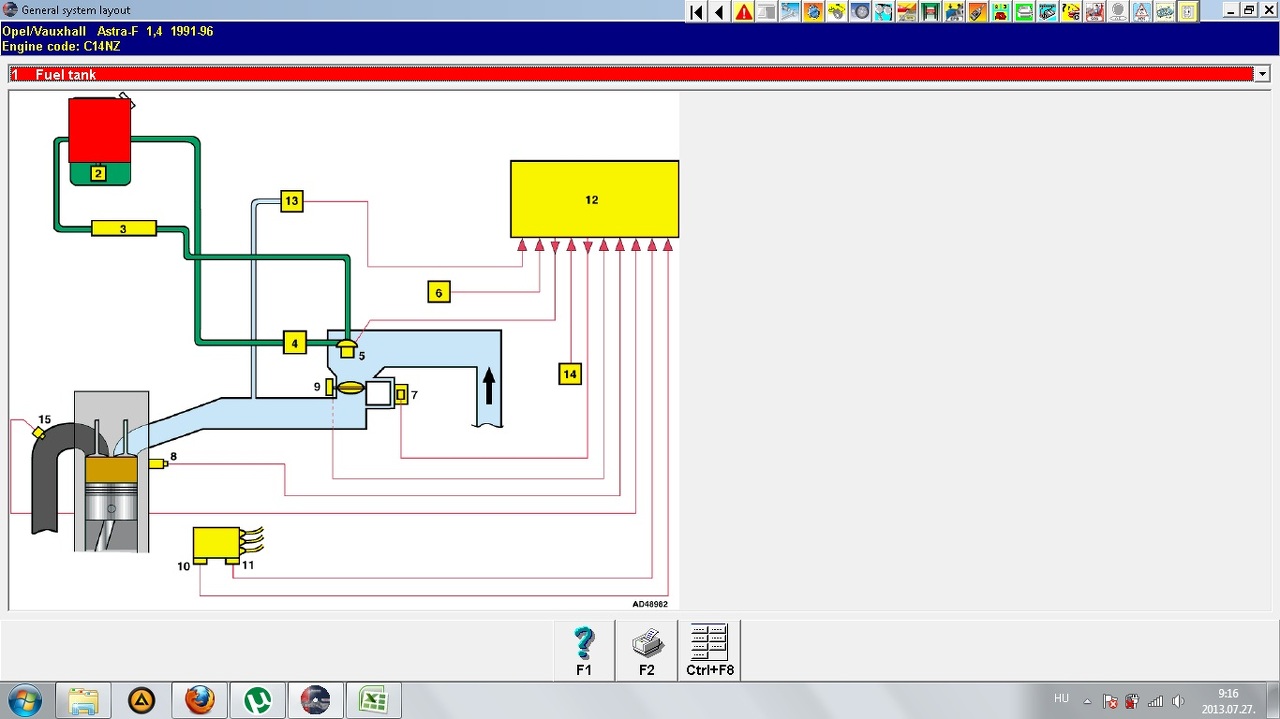
Task: Click component 7 sensor on throttle body
Action: pos(401,395)
